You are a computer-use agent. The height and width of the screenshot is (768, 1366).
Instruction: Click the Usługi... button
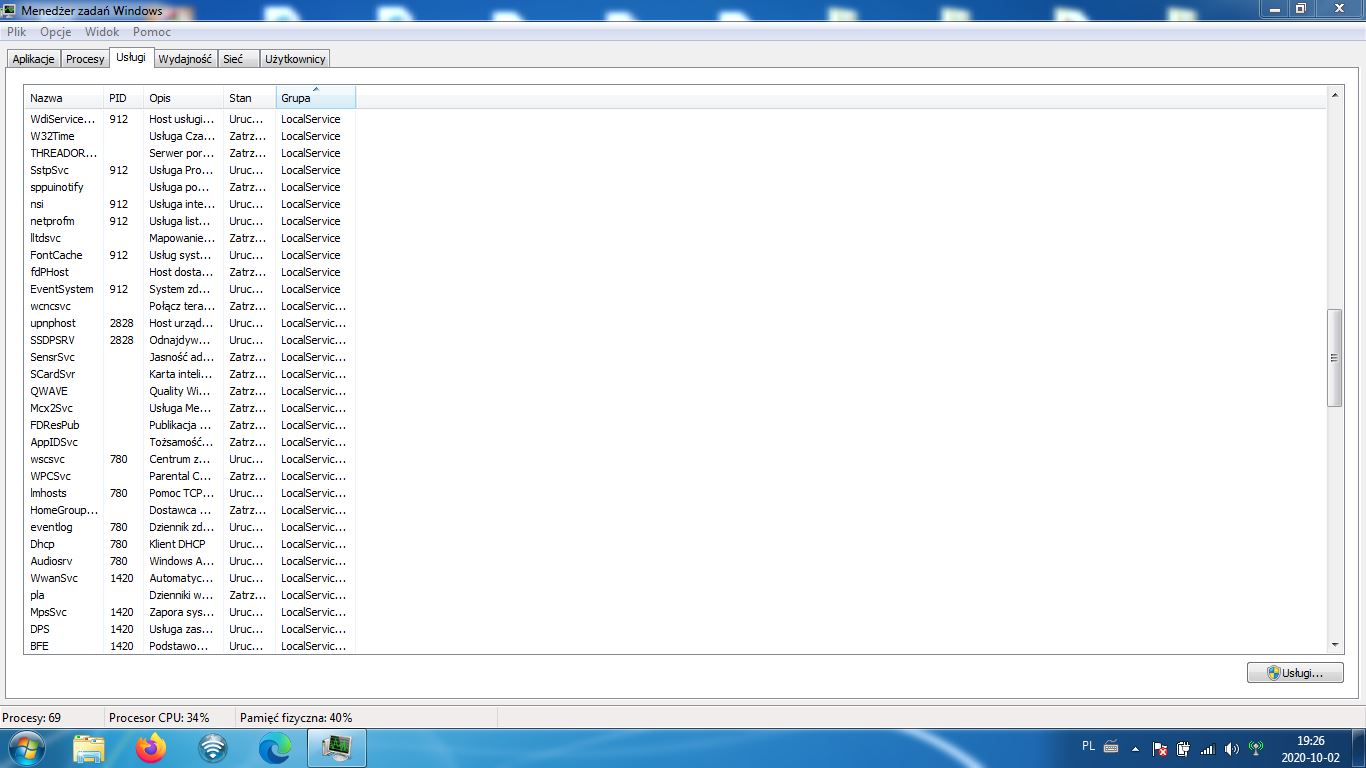(x=1295, y=673)
